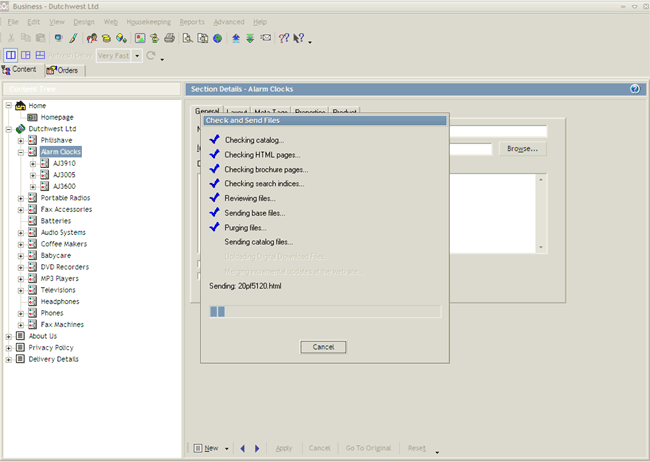The height and width of the screenshot is (462, 650).
Task: Switch to the Orders tab
Action: (x=62, y=70)
